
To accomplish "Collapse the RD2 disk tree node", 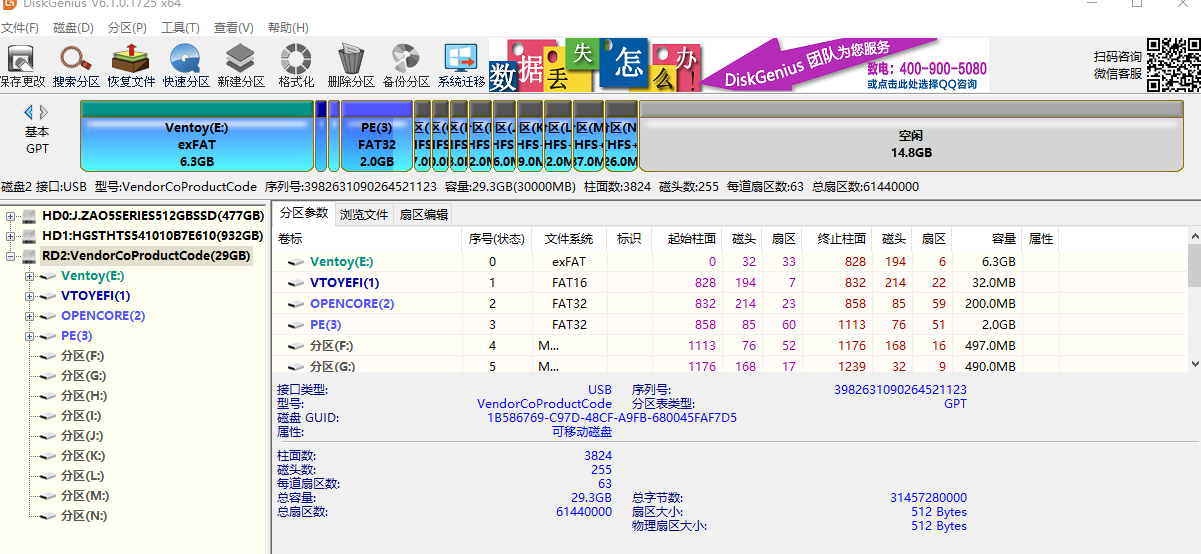I will pyautogui.click(x=11, y=256).
